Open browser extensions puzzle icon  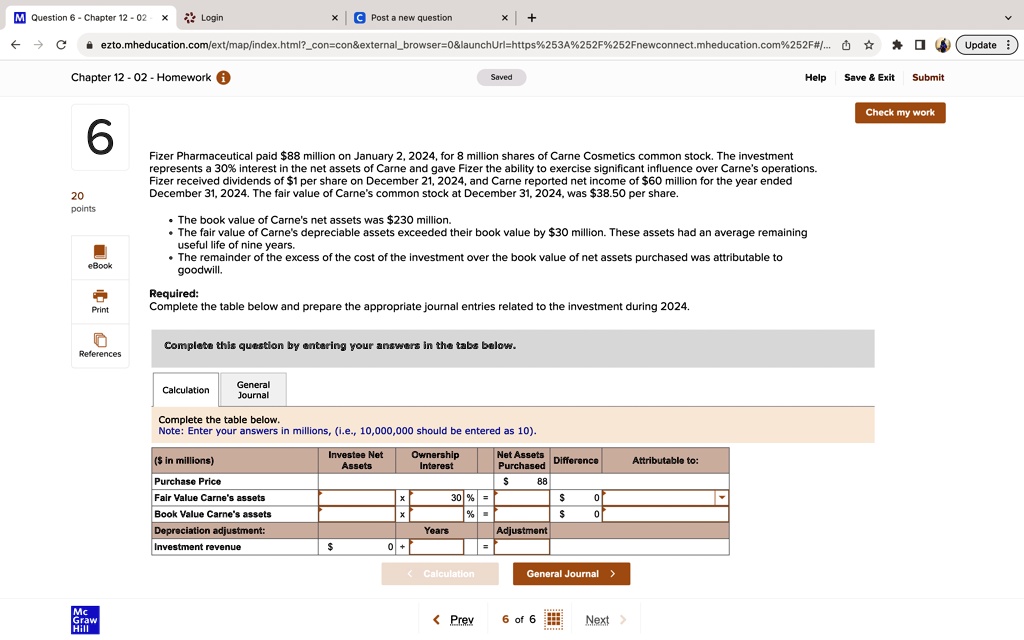897,45
